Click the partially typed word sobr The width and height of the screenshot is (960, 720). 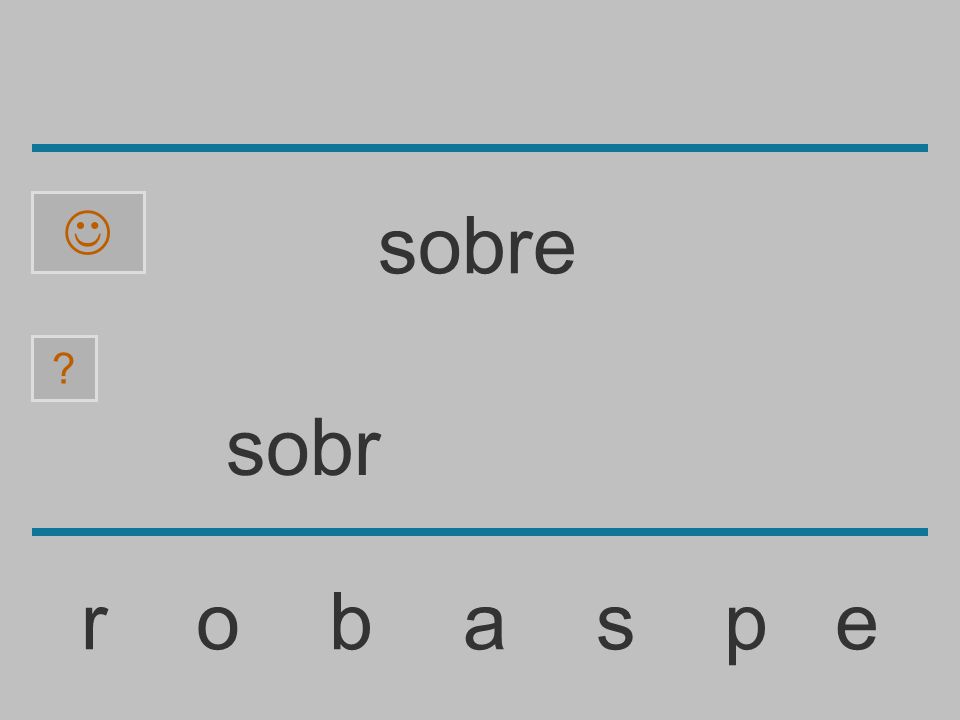tap(304, 448)
